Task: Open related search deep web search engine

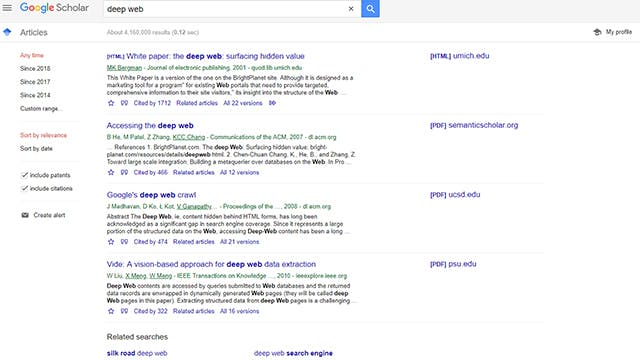Action: (293, 353)
